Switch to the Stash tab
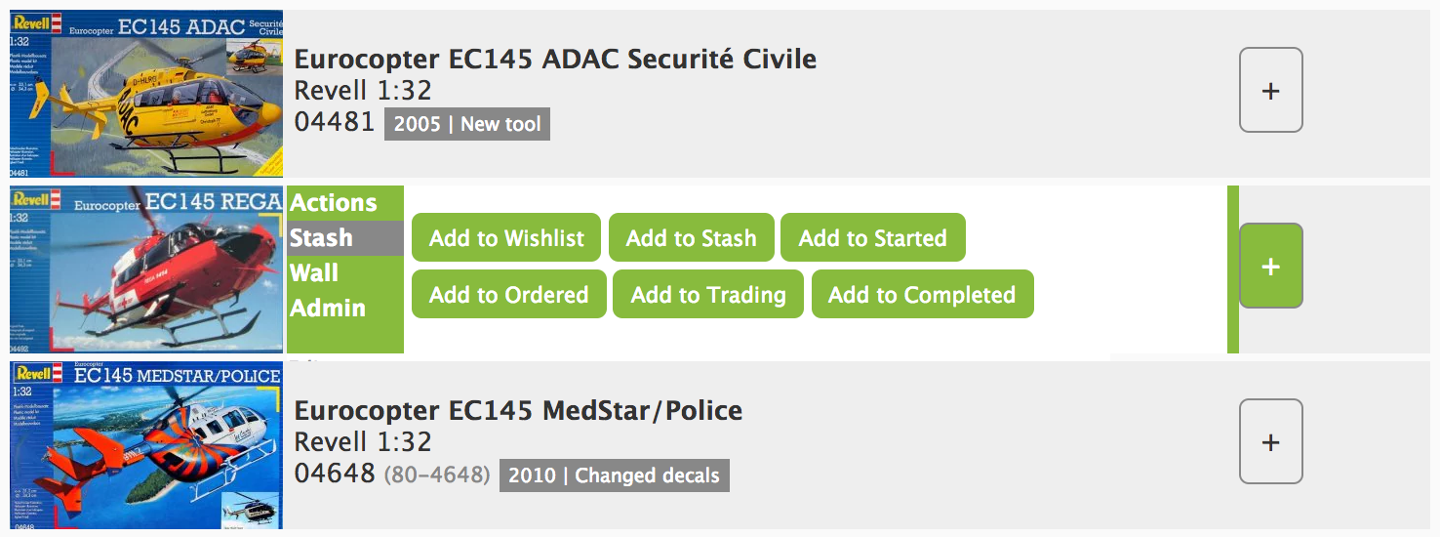 click(x=321, y=238)
